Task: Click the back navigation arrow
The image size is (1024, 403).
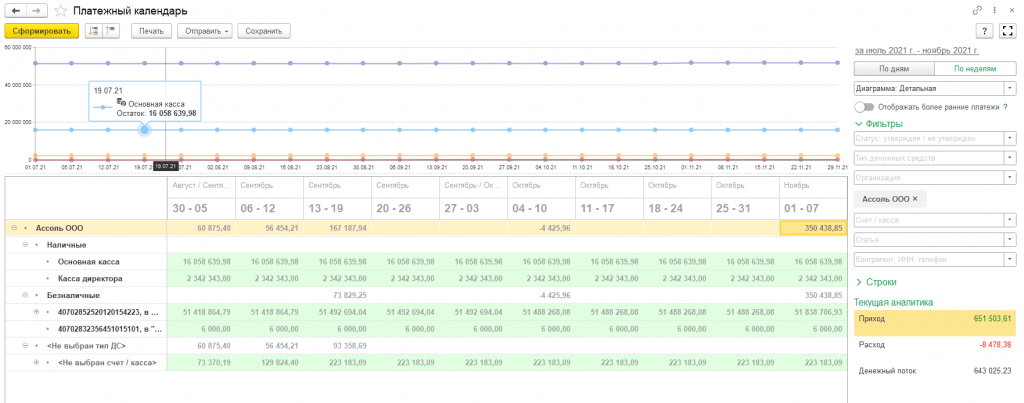Action: pyautogui.click(x=16, y=10)
